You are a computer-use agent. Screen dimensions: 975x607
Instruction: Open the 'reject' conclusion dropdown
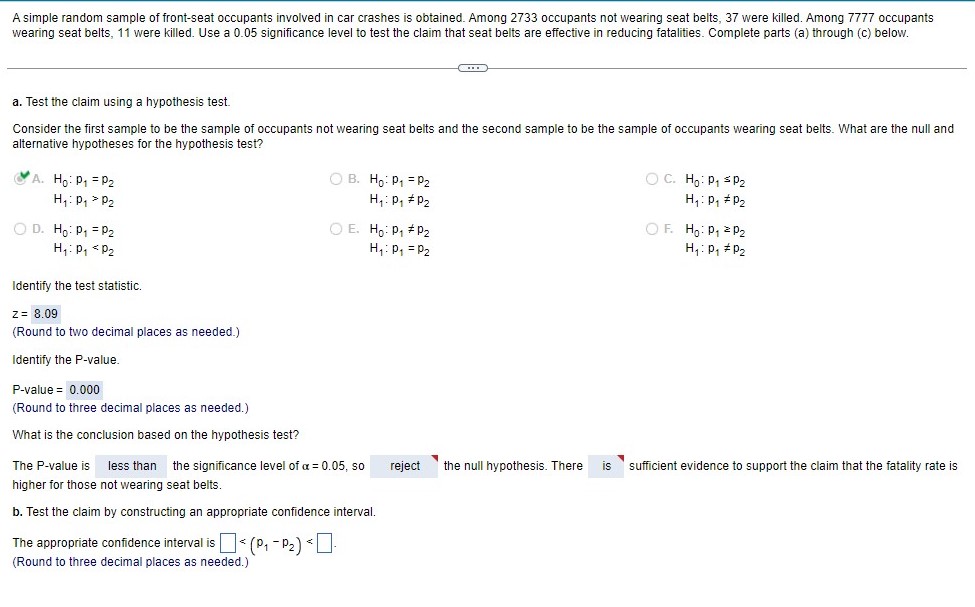tap(403, 466)
